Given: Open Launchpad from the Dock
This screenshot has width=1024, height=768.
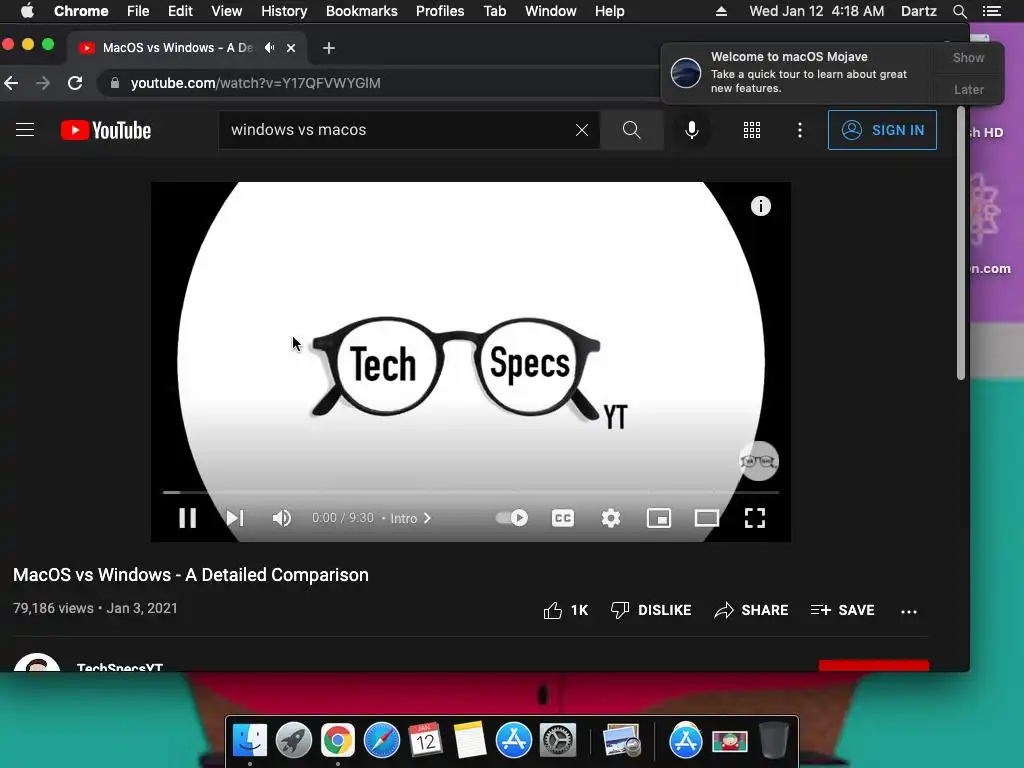Looking at the screenshot, I should [294, 740].
